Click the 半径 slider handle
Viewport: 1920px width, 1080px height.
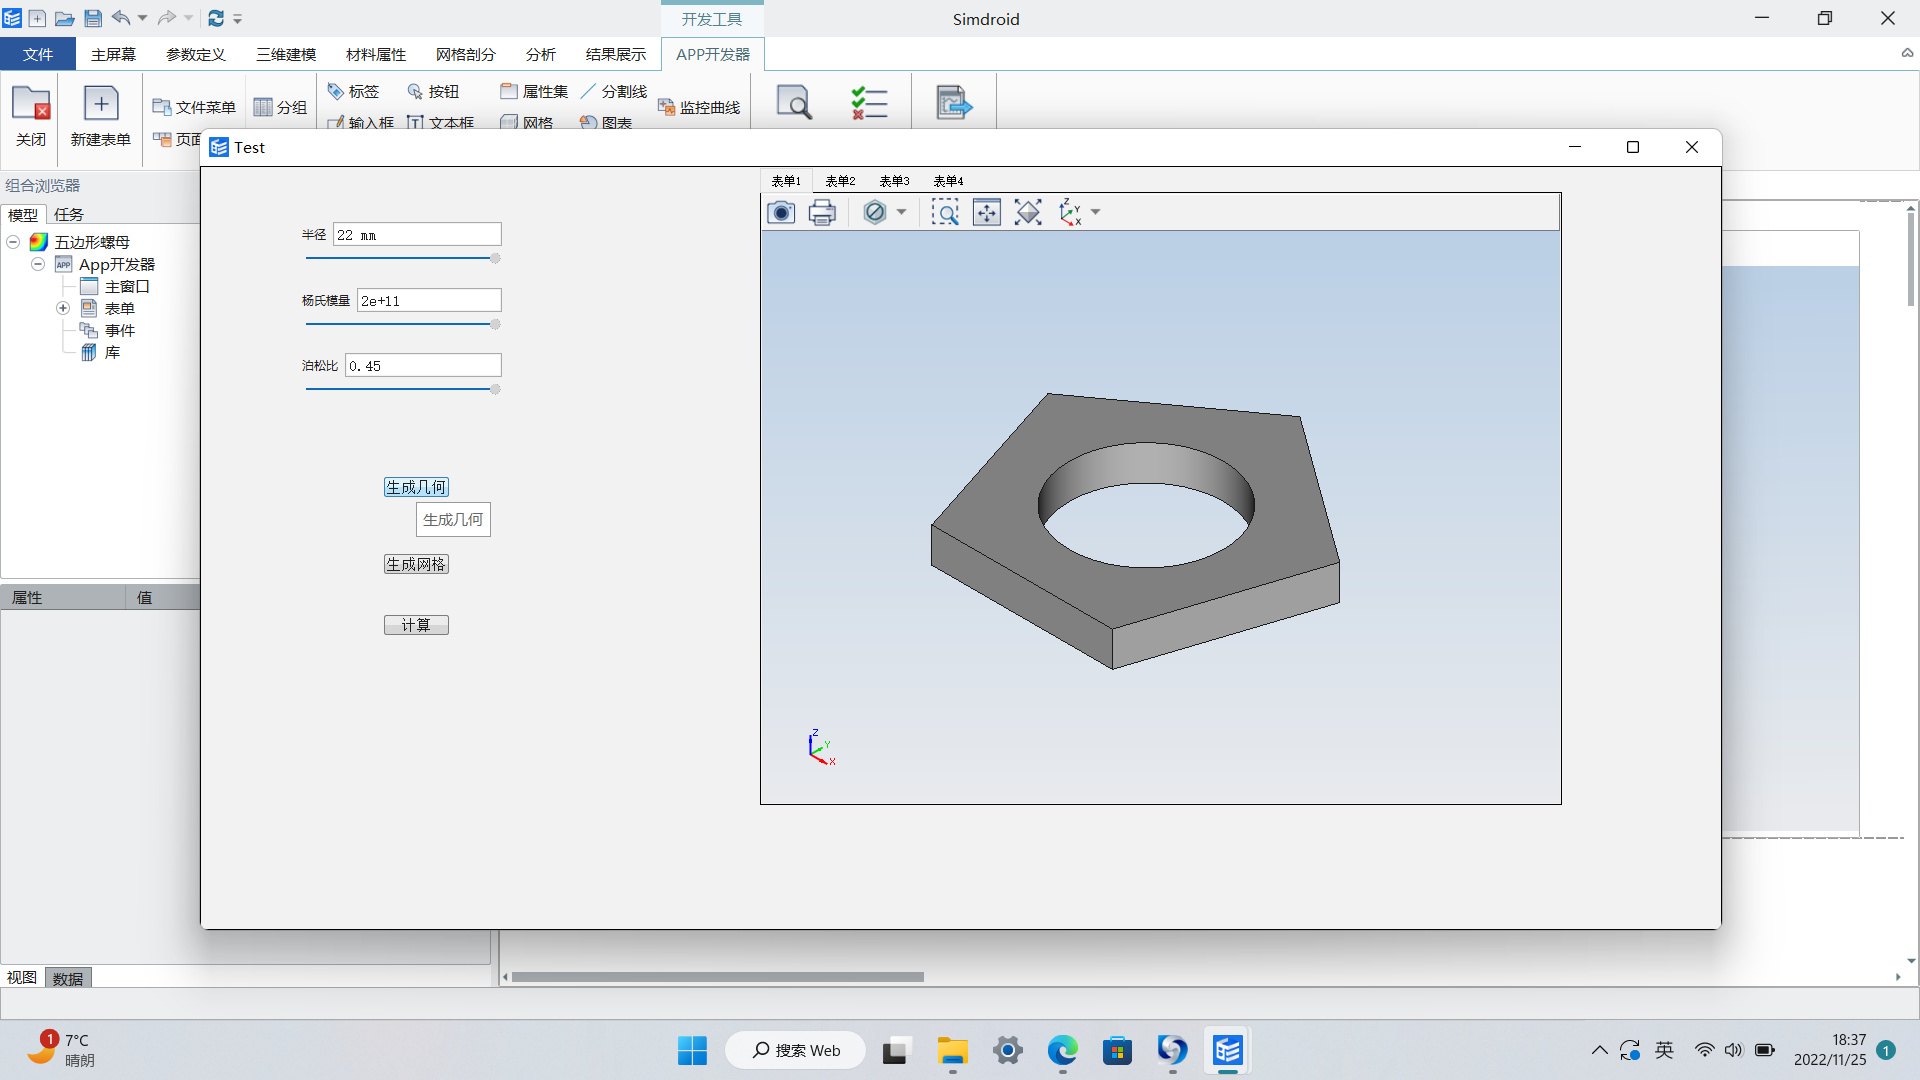pyautogui.click(x=495, y=258)
